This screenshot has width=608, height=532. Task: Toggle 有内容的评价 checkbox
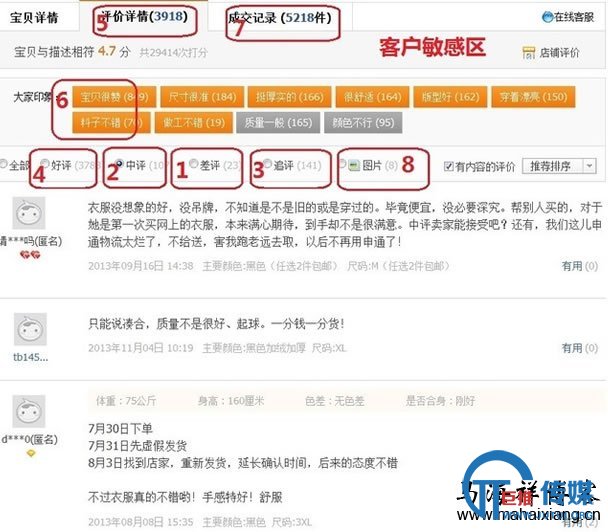(449, 166)
